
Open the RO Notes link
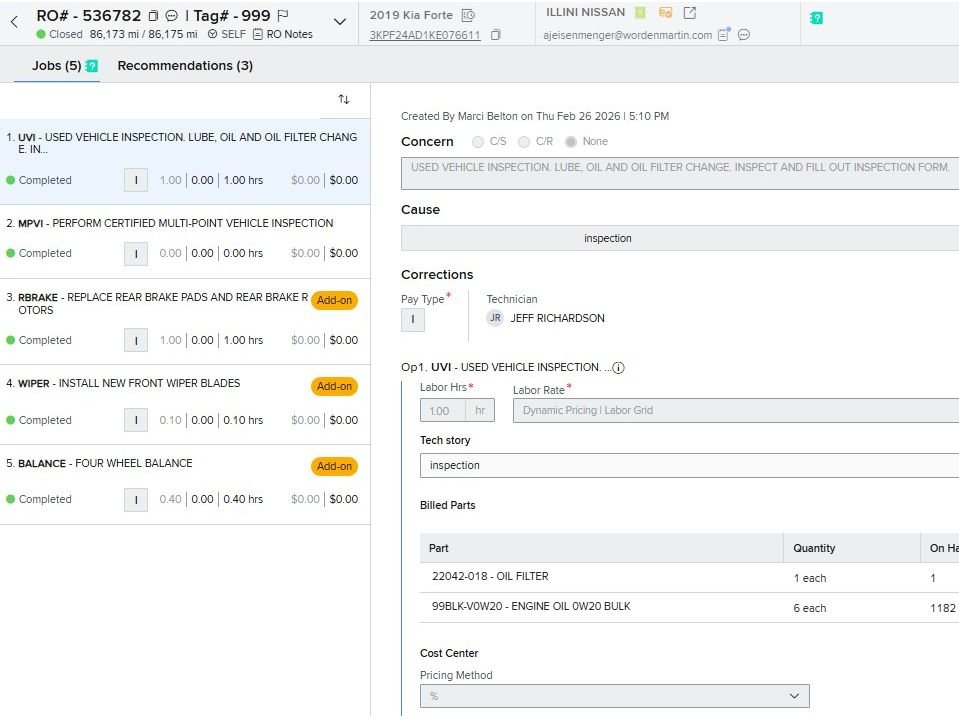tap(283, 34)
